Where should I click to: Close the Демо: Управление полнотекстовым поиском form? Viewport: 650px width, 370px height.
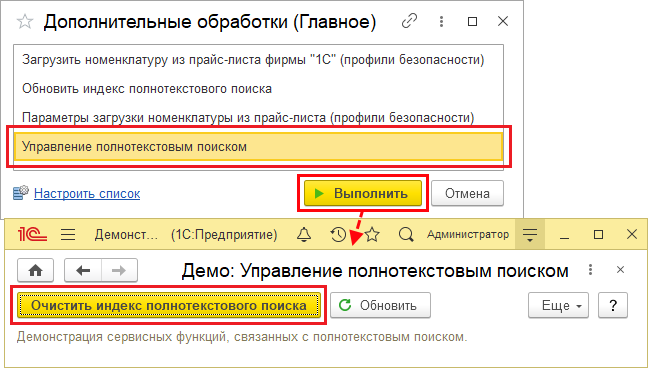click(x=620, y=270)
